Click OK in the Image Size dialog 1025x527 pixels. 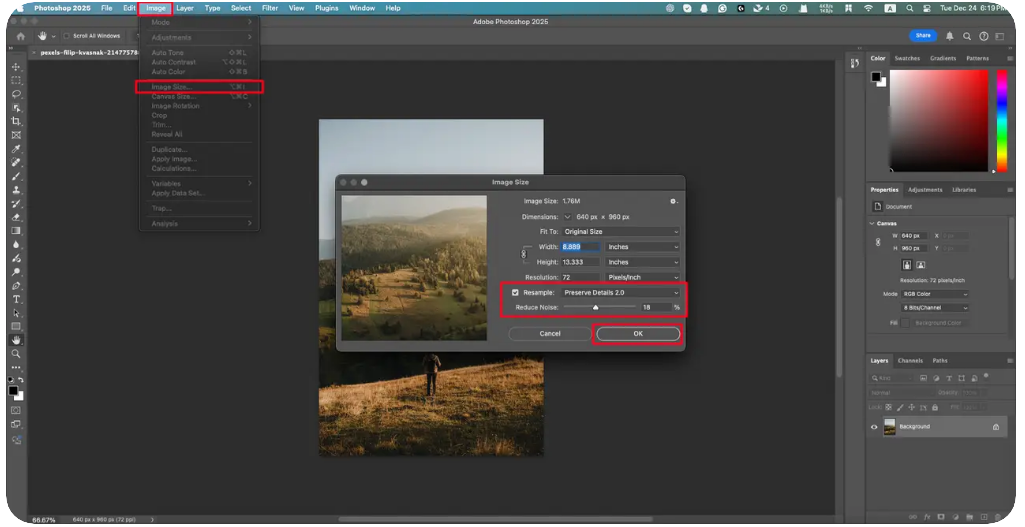tap(638, 333)
